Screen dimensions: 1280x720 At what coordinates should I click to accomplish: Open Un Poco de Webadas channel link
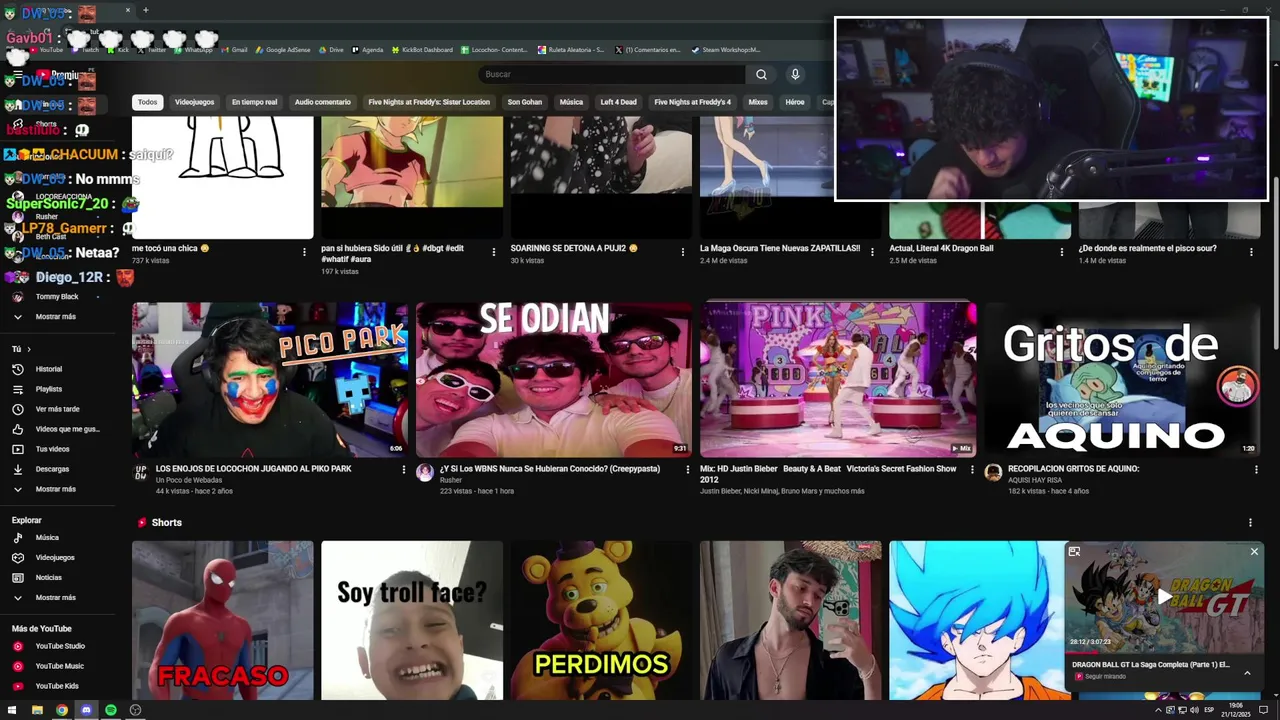(189, 480)
